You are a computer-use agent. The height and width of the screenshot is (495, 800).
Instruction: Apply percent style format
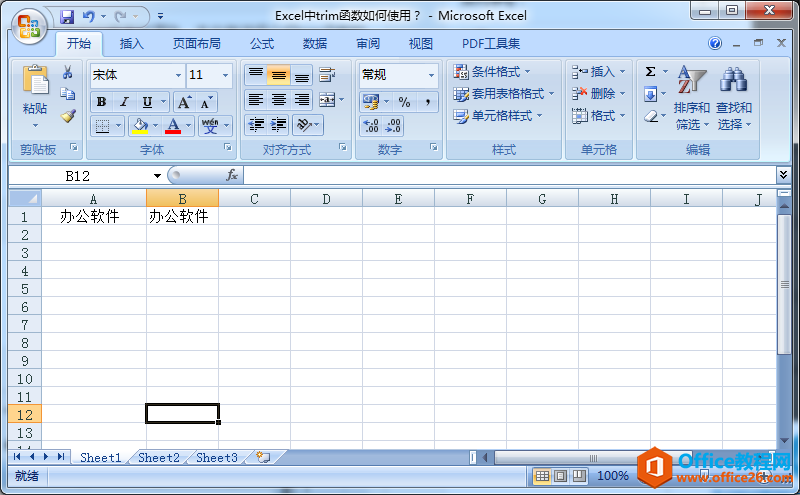point(405,102)
